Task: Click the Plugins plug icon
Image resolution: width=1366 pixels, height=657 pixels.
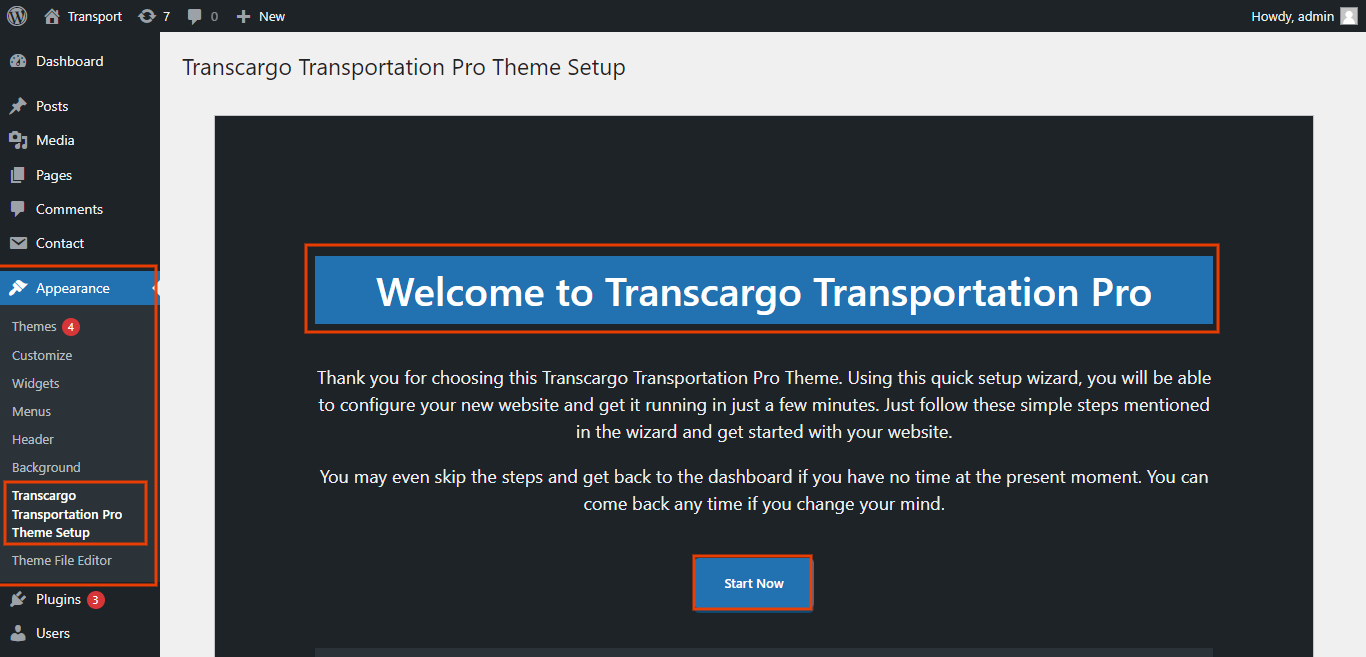Action: pos(18,599)
